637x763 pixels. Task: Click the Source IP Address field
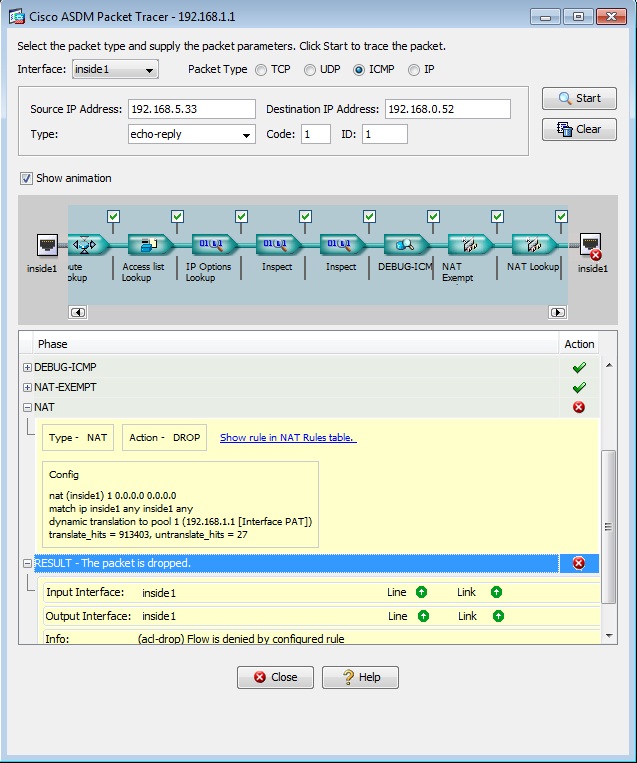192,109
